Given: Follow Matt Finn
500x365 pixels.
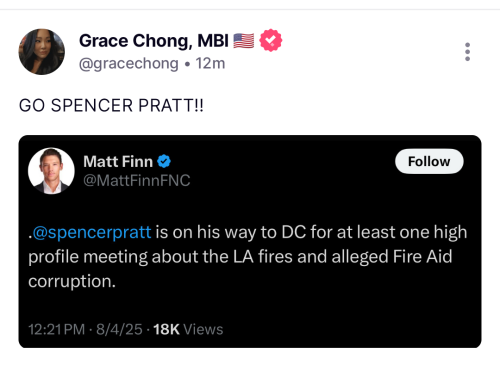Looking at the screenshot, I should click(x=429, y=161).
